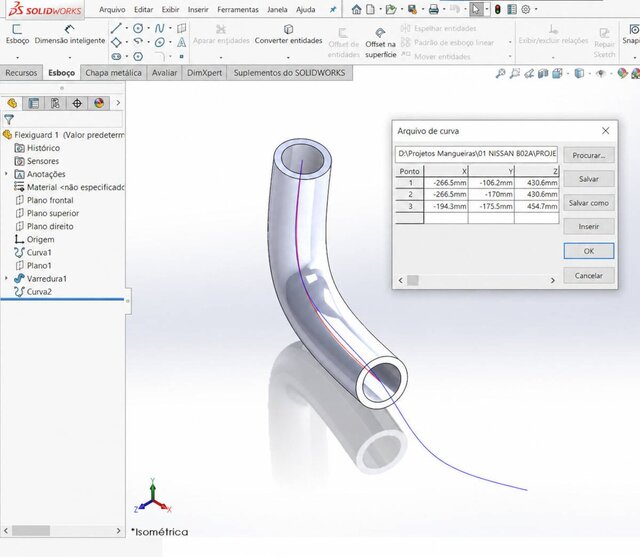Click the Save icon
This screenshot has width=640, height=557.
tap(412, 9)
